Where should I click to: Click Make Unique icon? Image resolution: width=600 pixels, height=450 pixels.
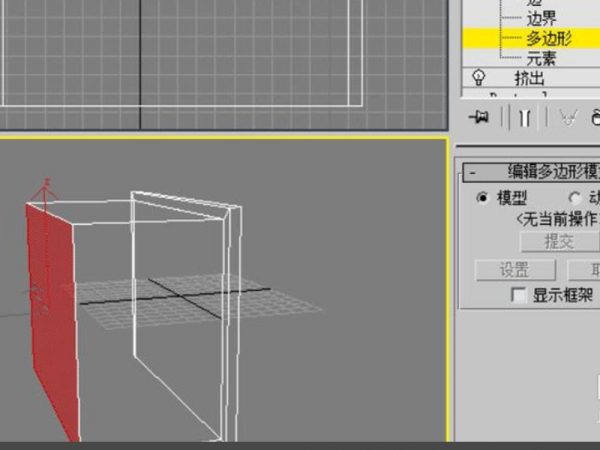(568, 117)
